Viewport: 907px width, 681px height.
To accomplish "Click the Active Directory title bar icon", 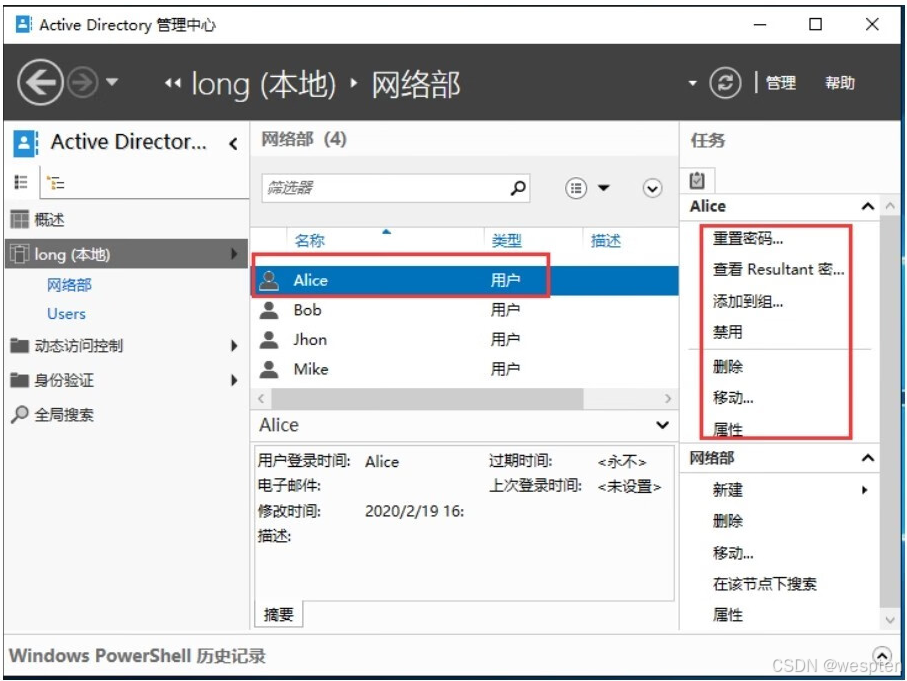I will click(24, 24).
